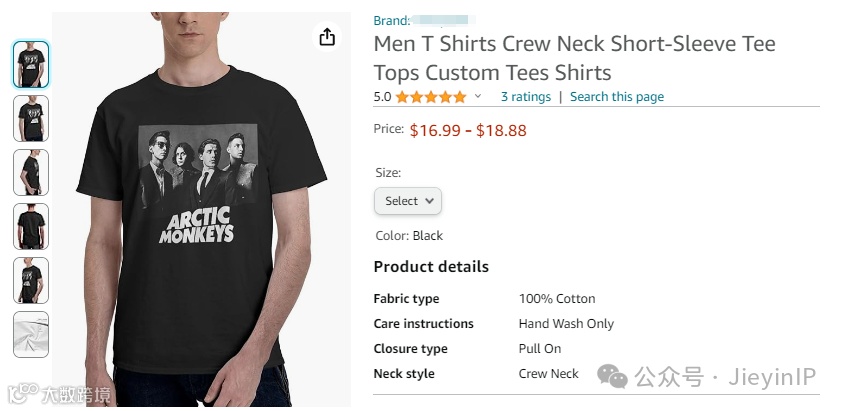Open the Size Select dropdown
The image size is (844, 411).
click(x=407, y=201)
